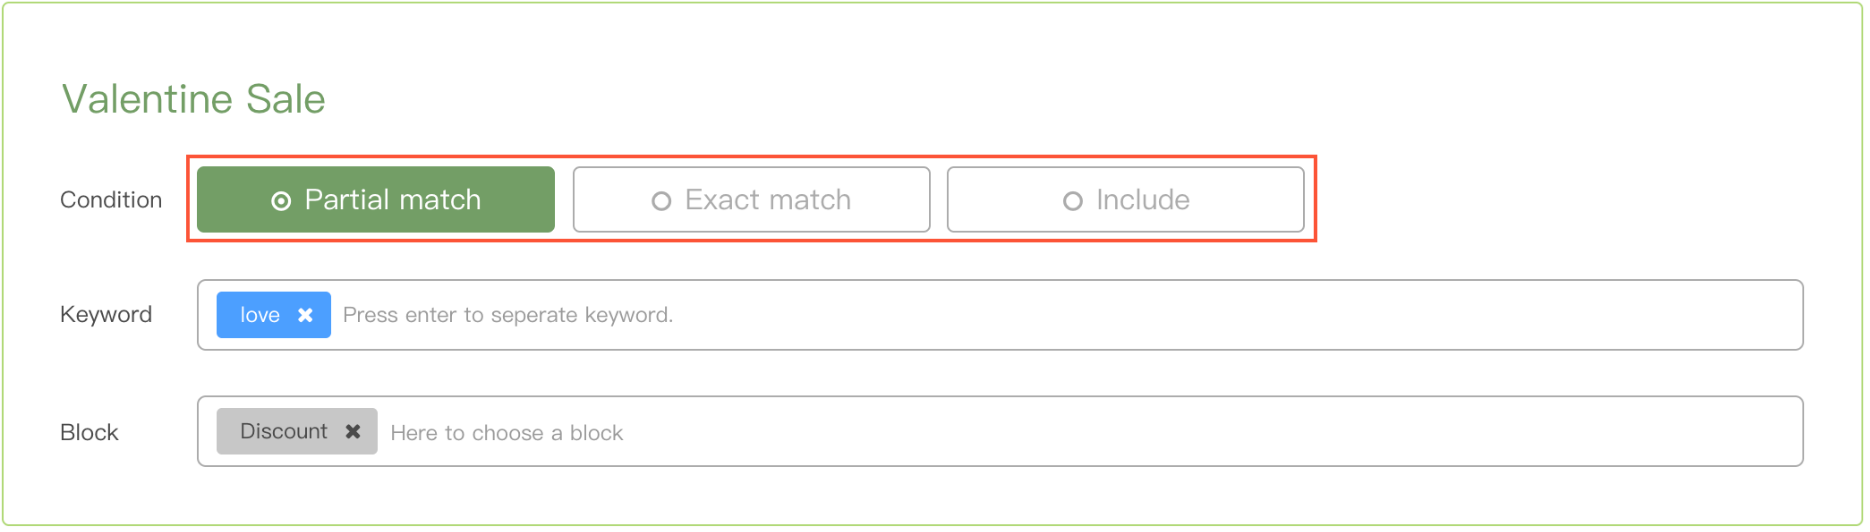Remove the Discount block tag
This screenshot has width=1870, height=532.
click(353, 432)
